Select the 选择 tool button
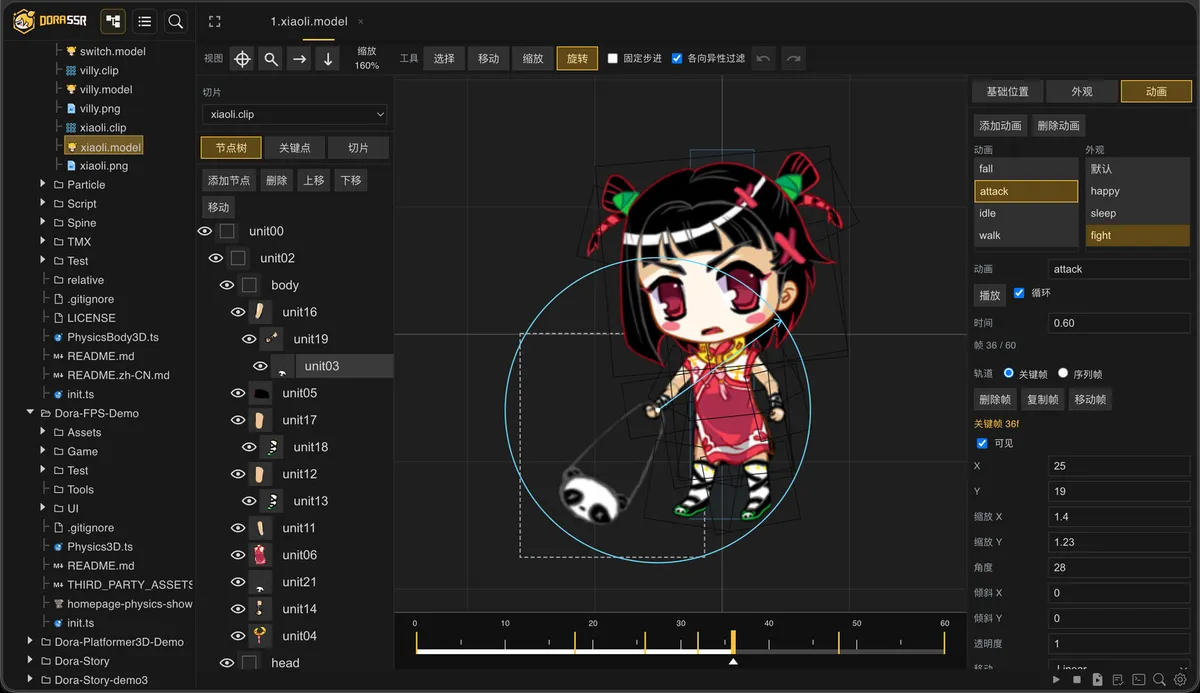 tap(445, 59)
